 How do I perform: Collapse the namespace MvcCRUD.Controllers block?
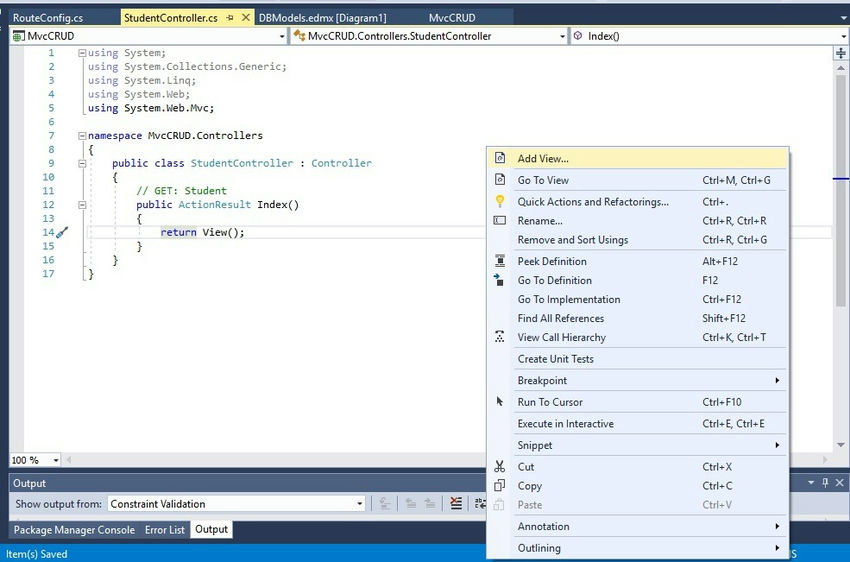click(82, 136)
